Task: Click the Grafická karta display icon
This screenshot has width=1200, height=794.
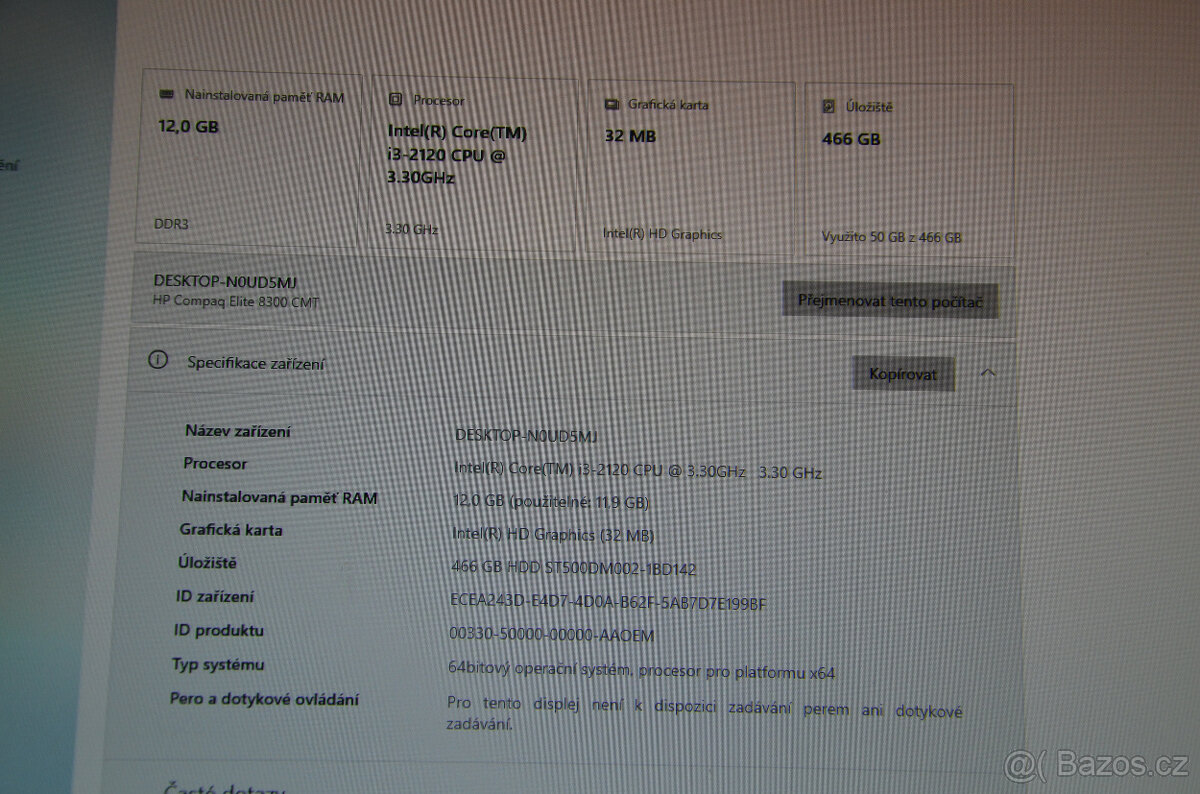Action: [613, 103]
